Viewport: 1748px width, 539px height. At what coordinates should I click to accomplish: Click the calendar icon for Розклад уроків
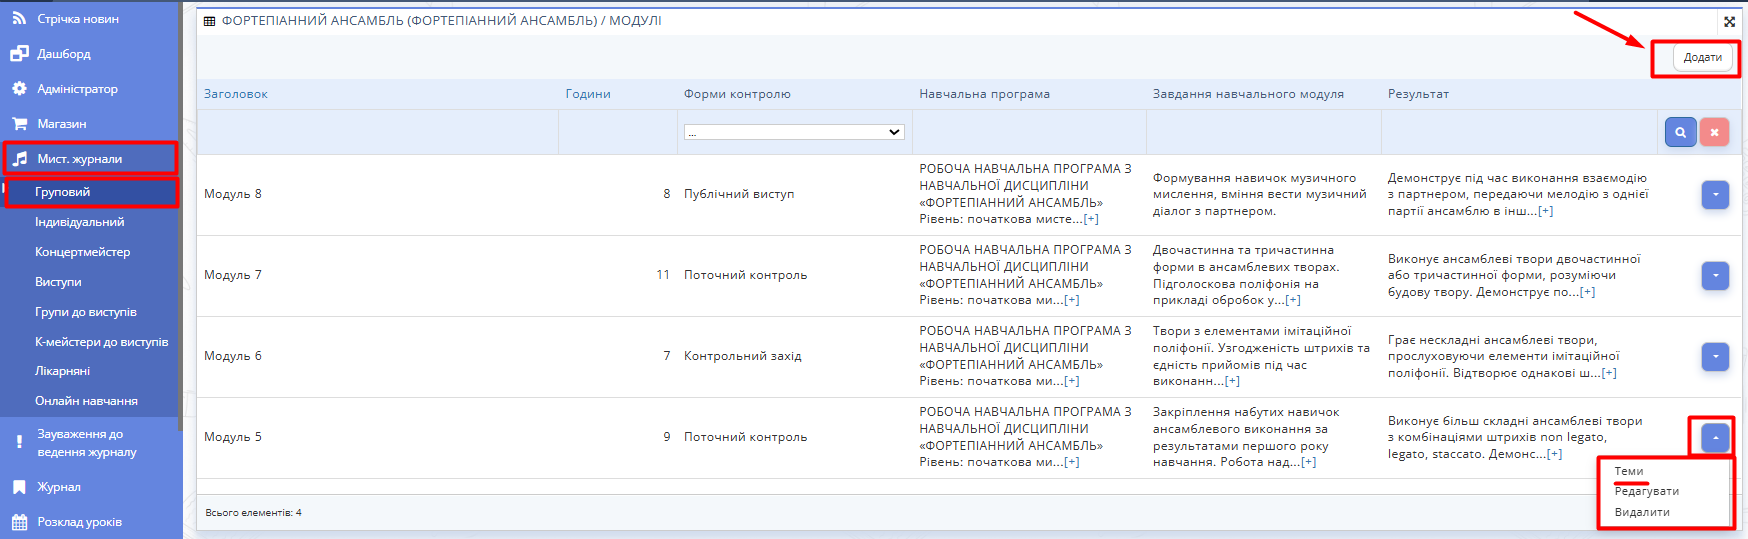click(x=19, y=522)
